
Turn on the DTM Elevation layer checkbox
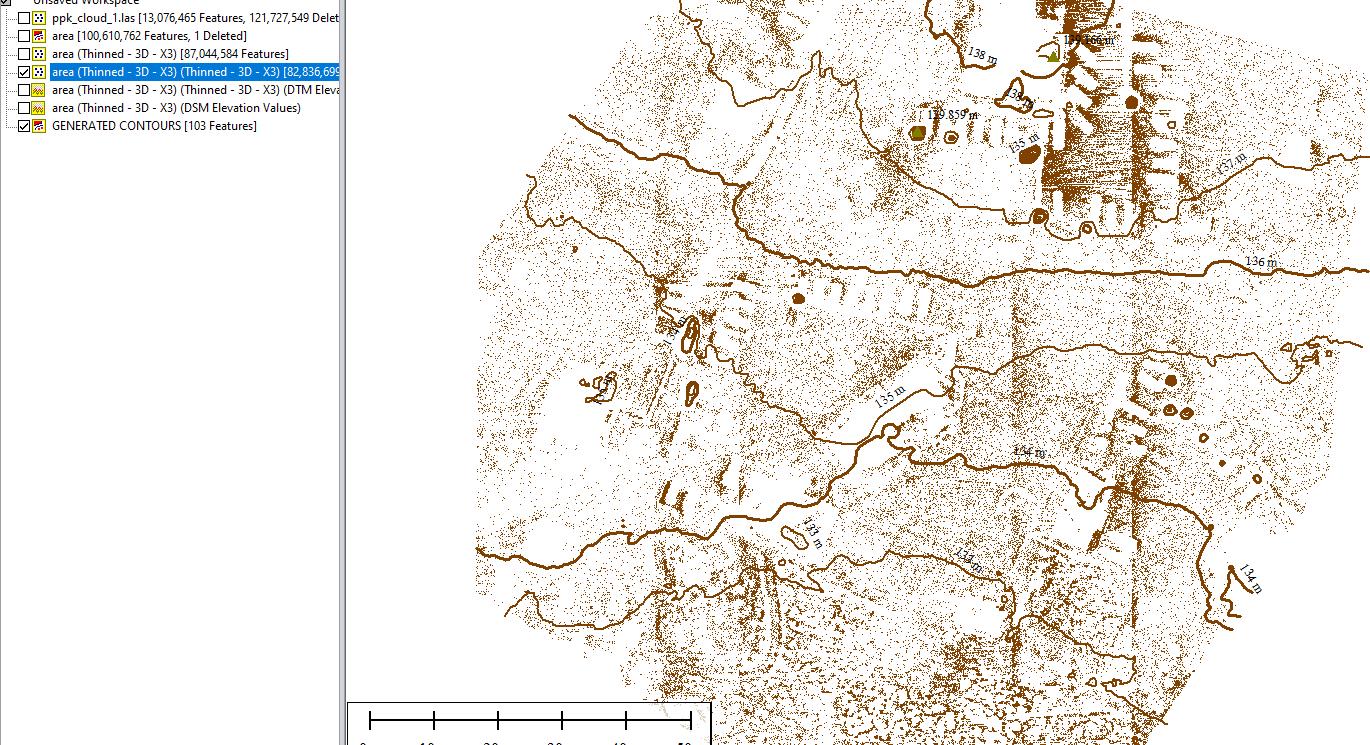click(x=24, y=90)
